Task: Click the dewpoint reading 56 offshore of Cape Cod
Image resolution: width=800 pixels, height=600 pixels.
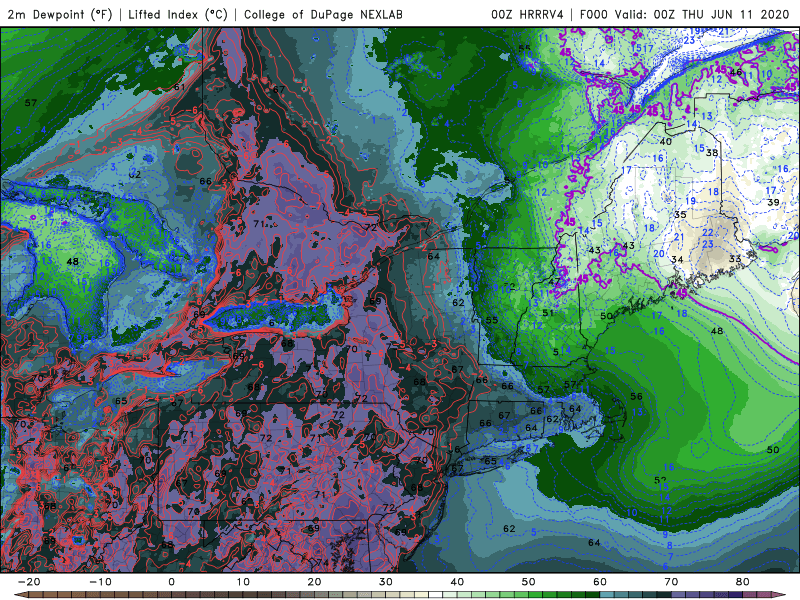Action: 636,396
